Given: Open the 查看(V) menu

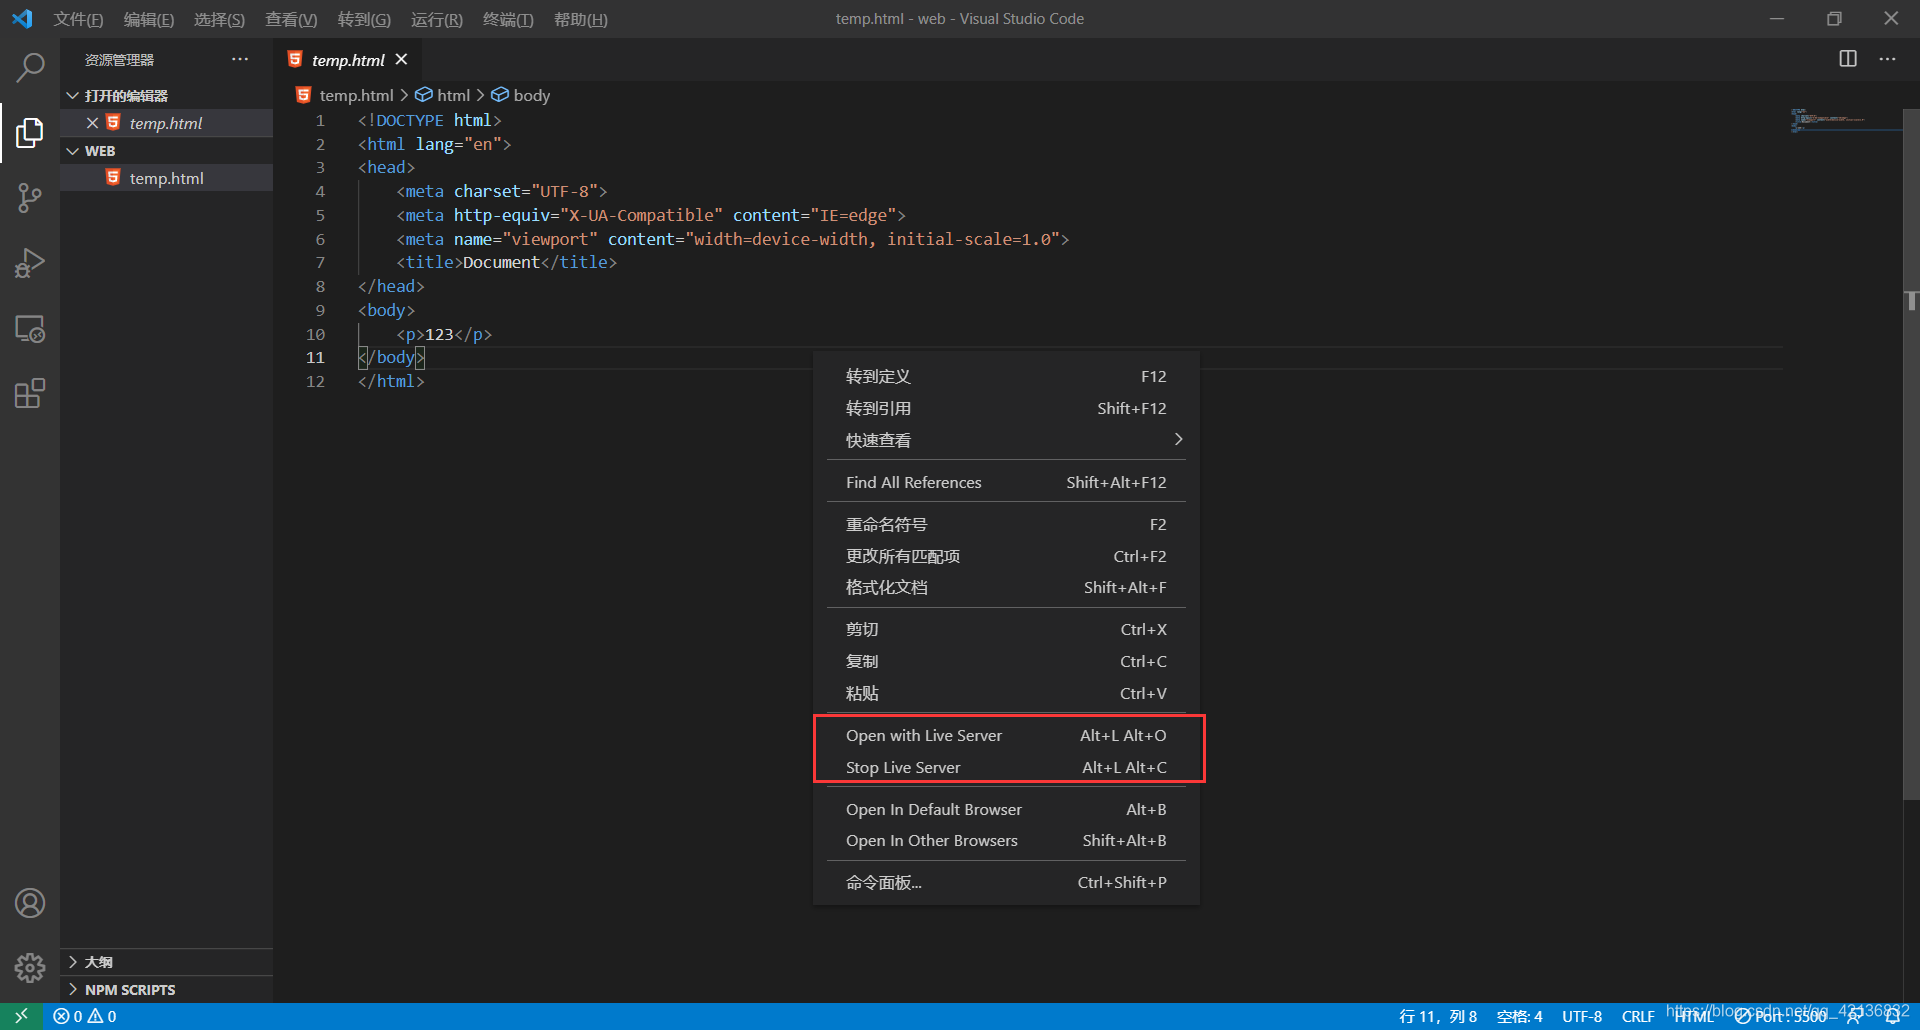Looking at the screenshot, I should point(291,19).
